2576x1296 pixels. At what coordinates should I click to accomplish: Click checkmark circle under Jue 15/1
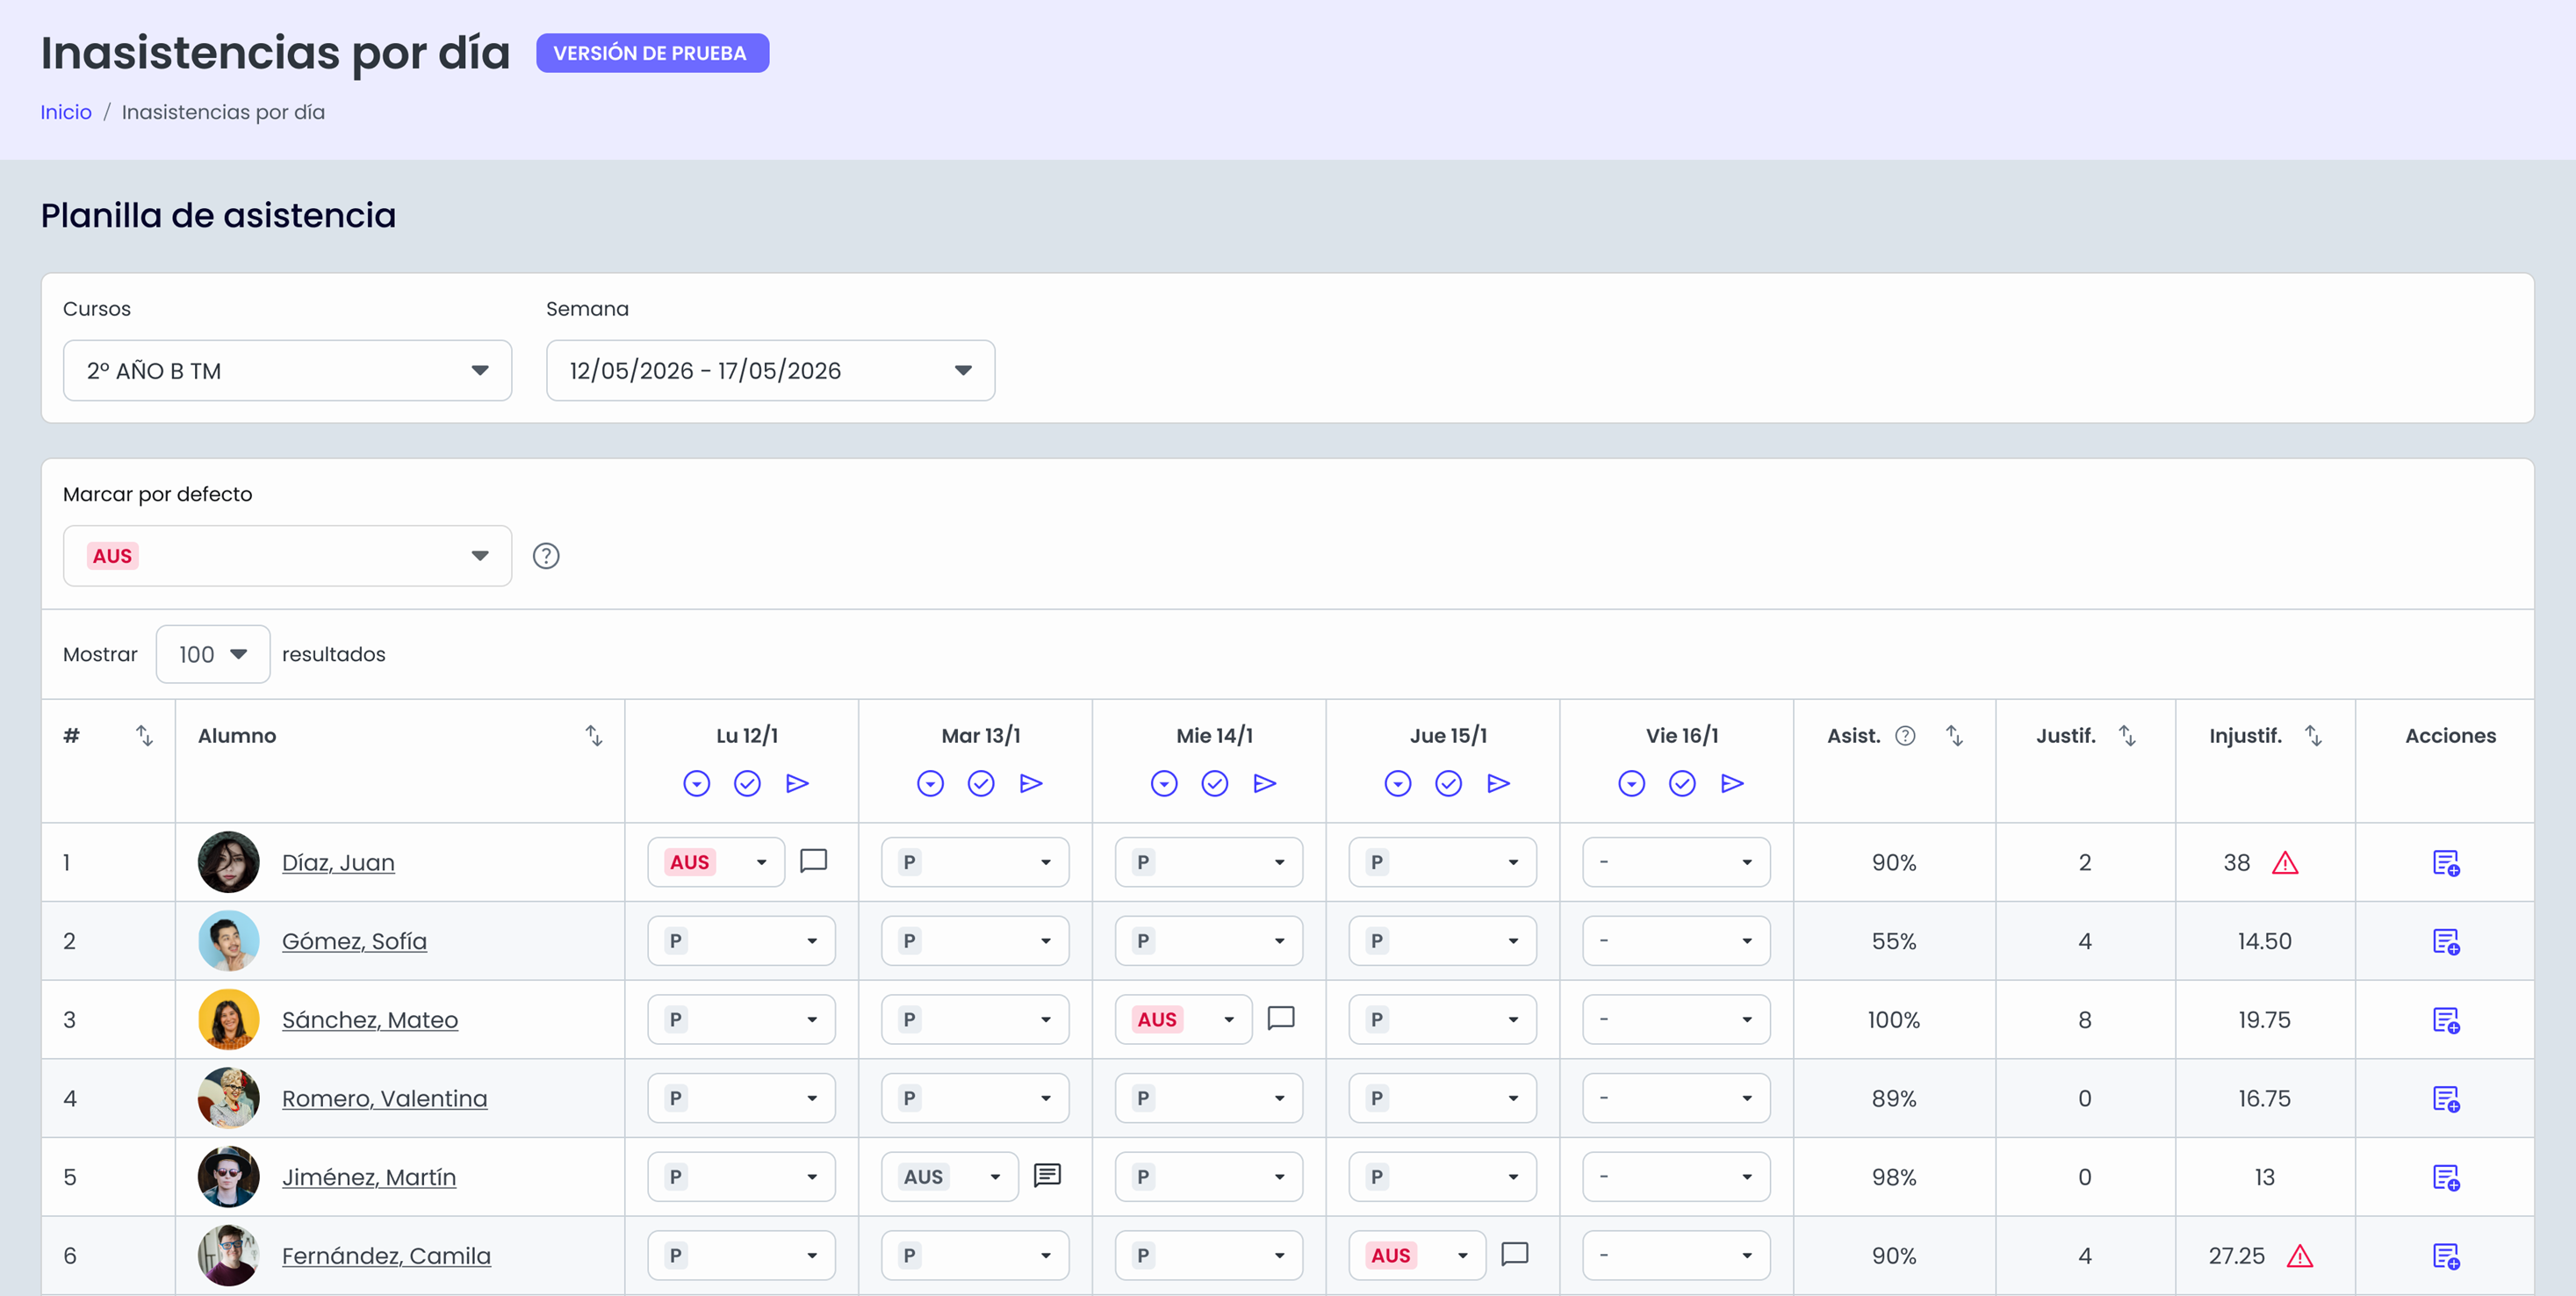click(1448, 783)
